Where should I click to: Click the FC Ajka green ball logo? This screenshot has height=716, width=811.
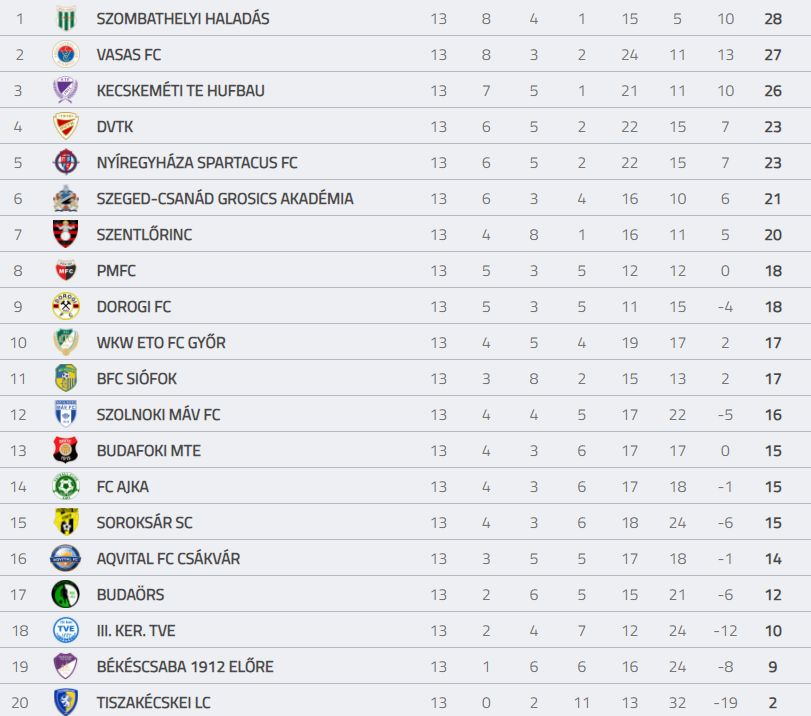coord(66,486)
